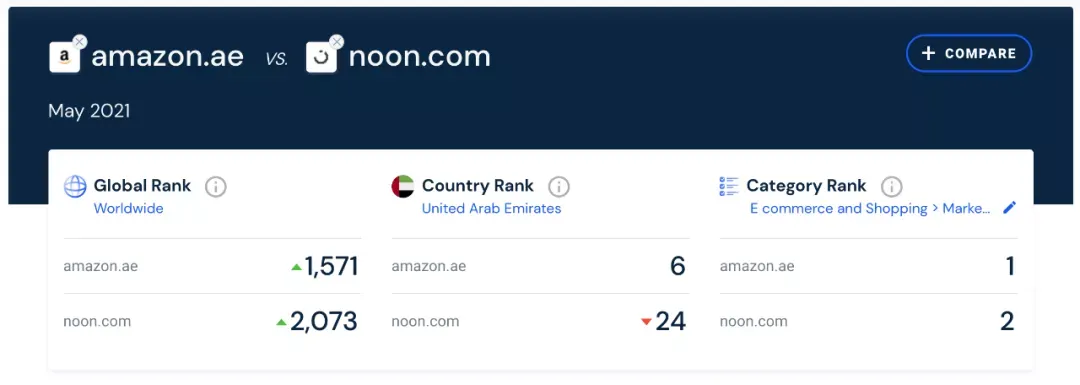Click amazon.ae title in the header
The image size is (1080, 385).
(167, 56)
